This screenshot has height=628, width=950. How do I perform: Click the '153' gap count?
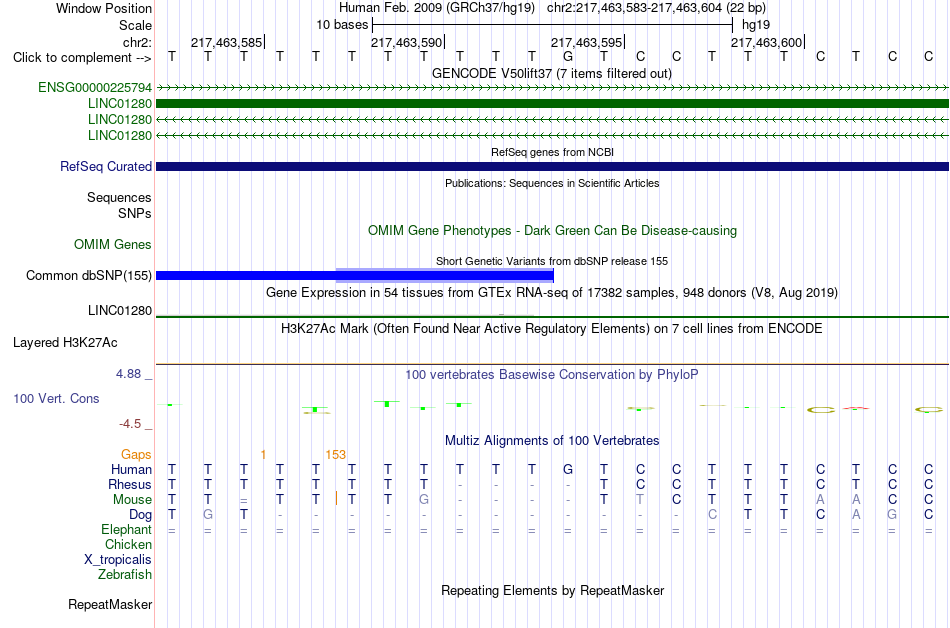pos(336,455)
